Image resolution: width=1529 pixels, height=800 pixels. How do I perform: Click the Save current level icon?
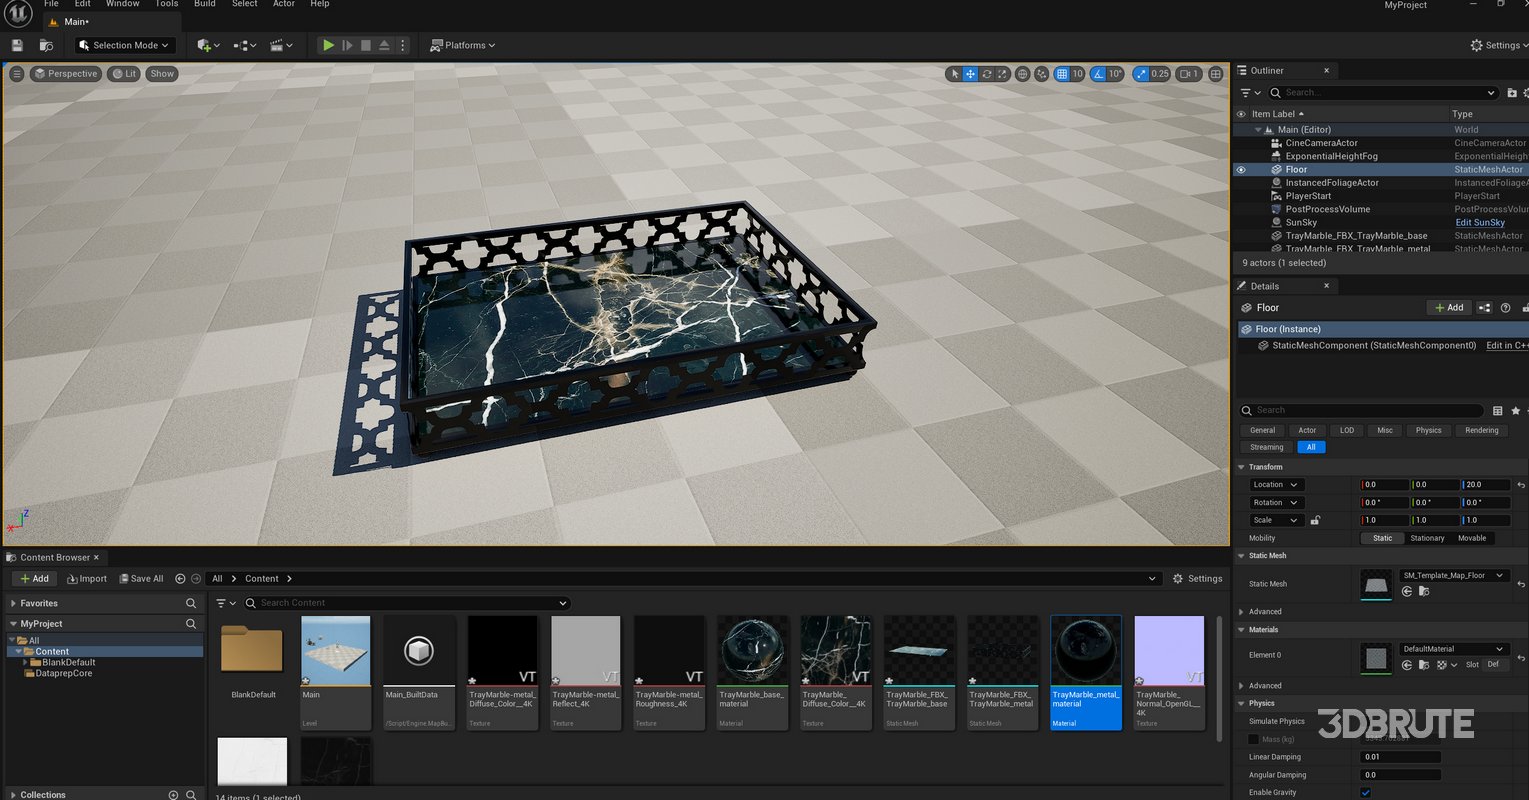click(17, 45)
